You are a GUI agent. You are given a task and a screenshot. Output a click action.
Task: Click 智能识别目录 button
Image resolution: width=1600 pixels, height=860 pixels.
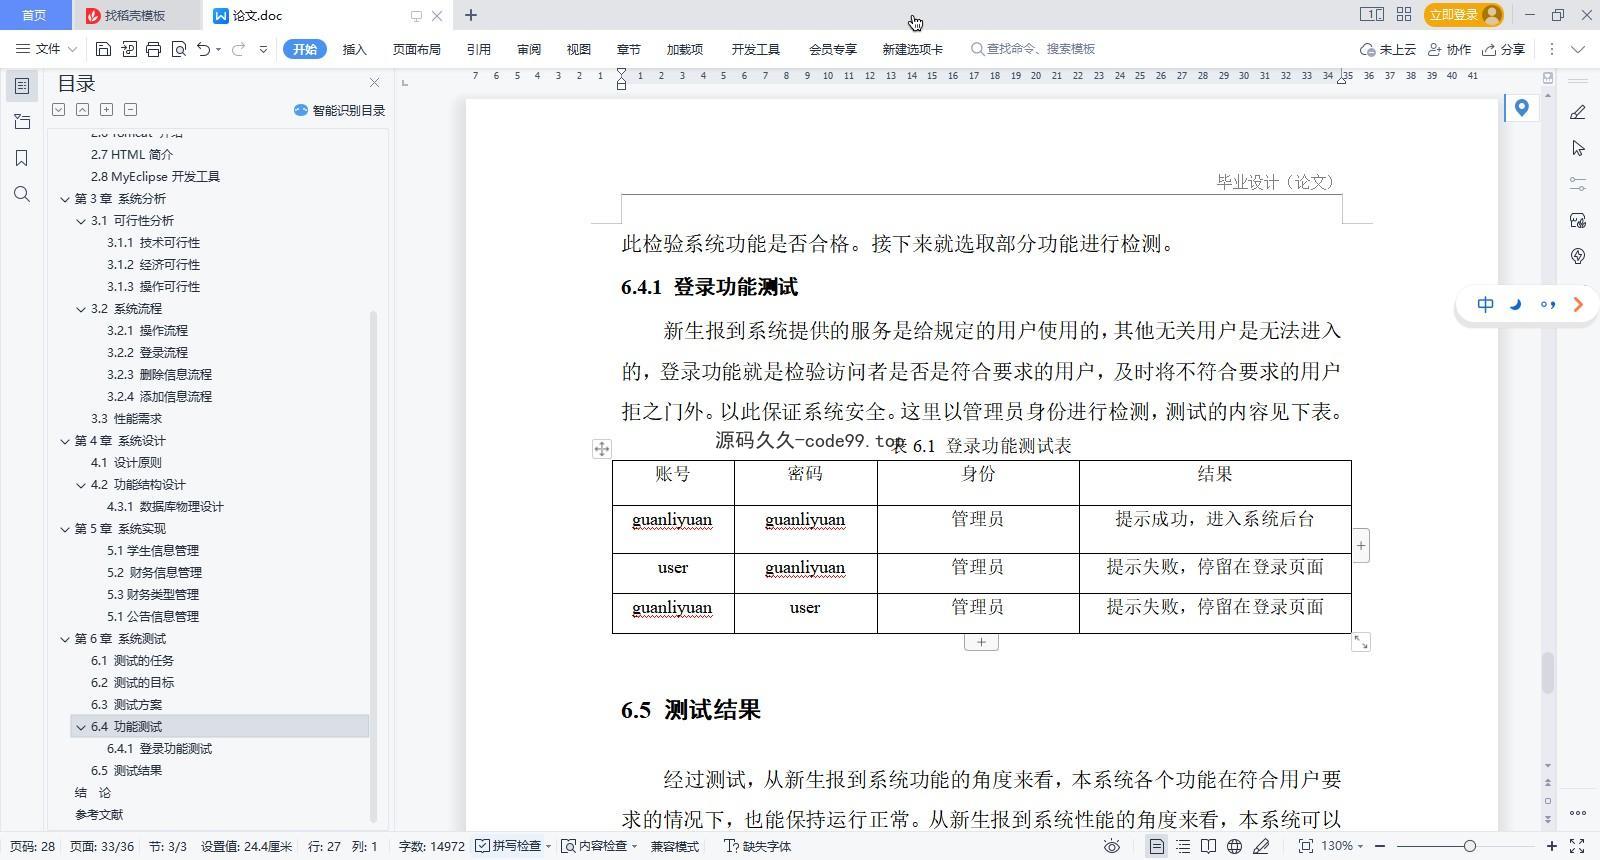[339, 111]
